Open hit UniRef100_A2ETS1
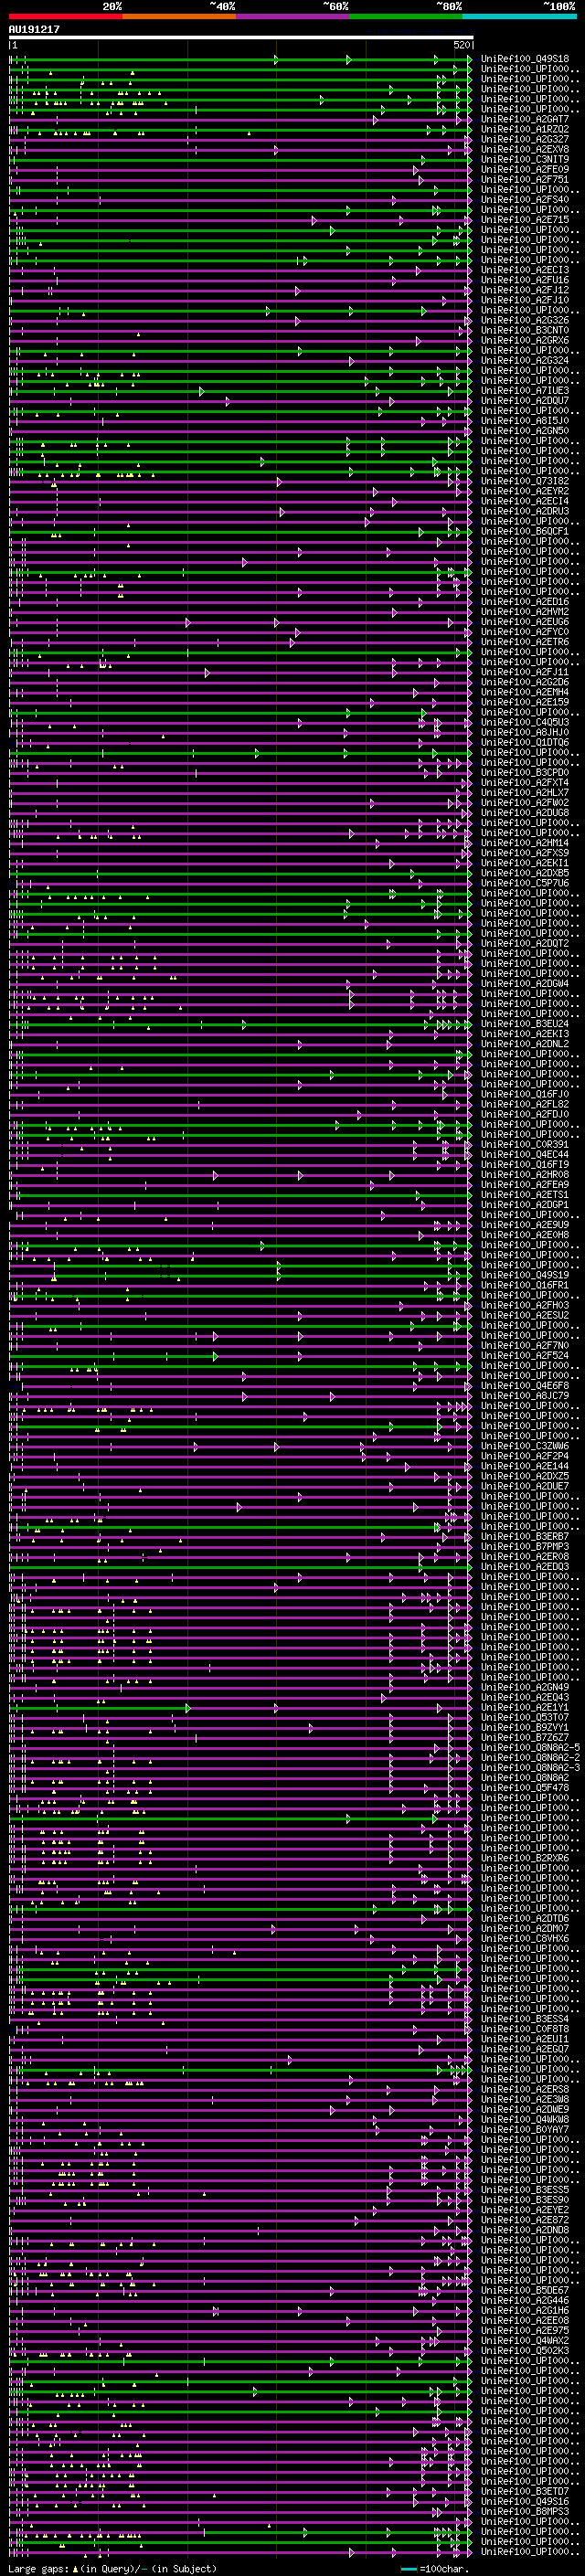This screenshot has height=2576, width=585. pos(525,1194)
